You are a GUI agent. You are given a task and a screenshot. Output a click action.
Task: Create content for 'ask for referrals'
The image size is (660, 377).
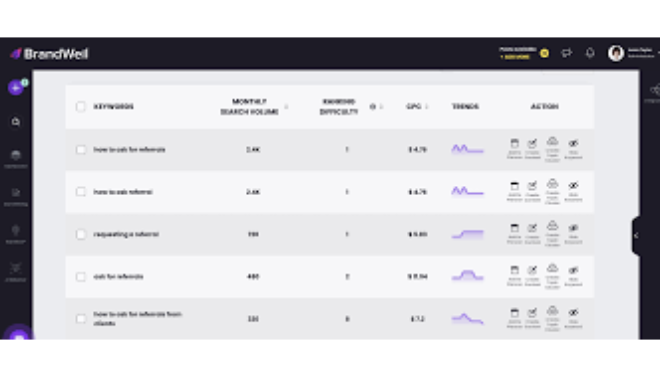pyautogui.click(x=532, y=276)
